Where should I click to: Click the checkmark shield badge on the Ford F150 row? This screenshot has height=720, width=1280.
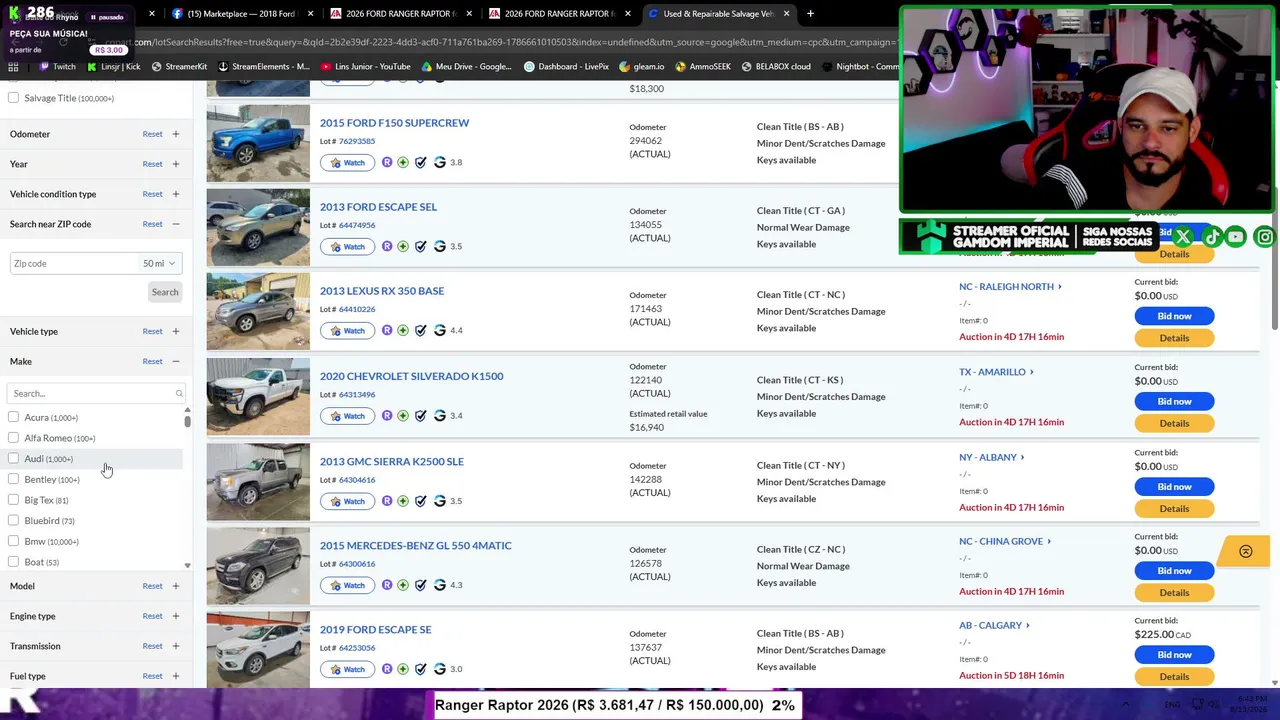pos(421,162)
